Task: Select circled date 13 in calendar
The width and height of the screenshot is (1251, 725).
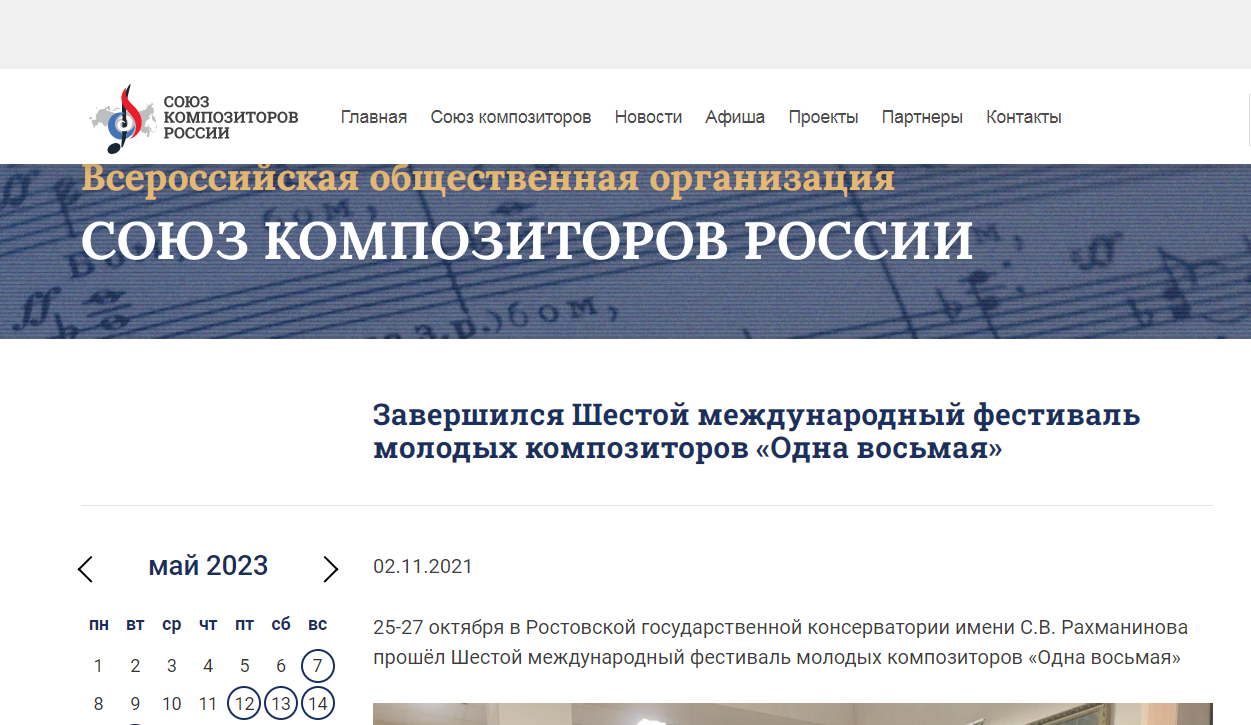Action: pos(281,704)
